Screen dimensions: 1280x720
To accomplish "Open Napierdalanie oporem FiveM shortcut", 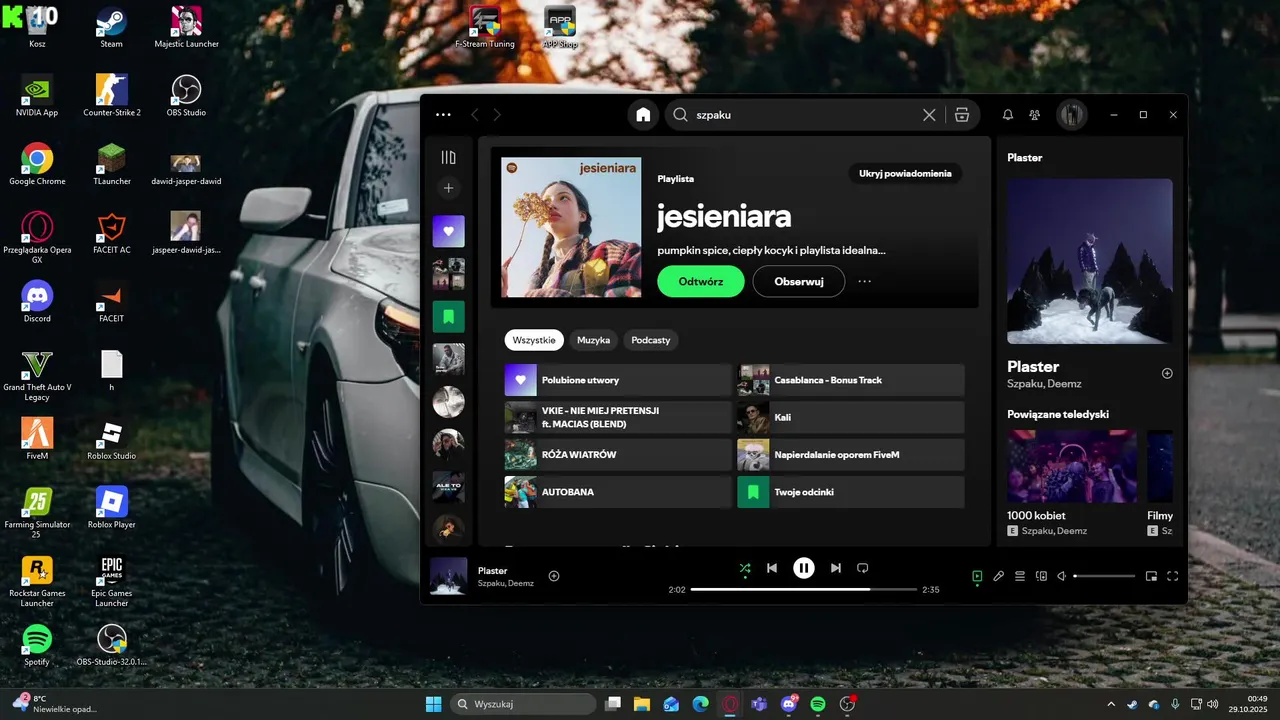I will (x=851, y=455).
